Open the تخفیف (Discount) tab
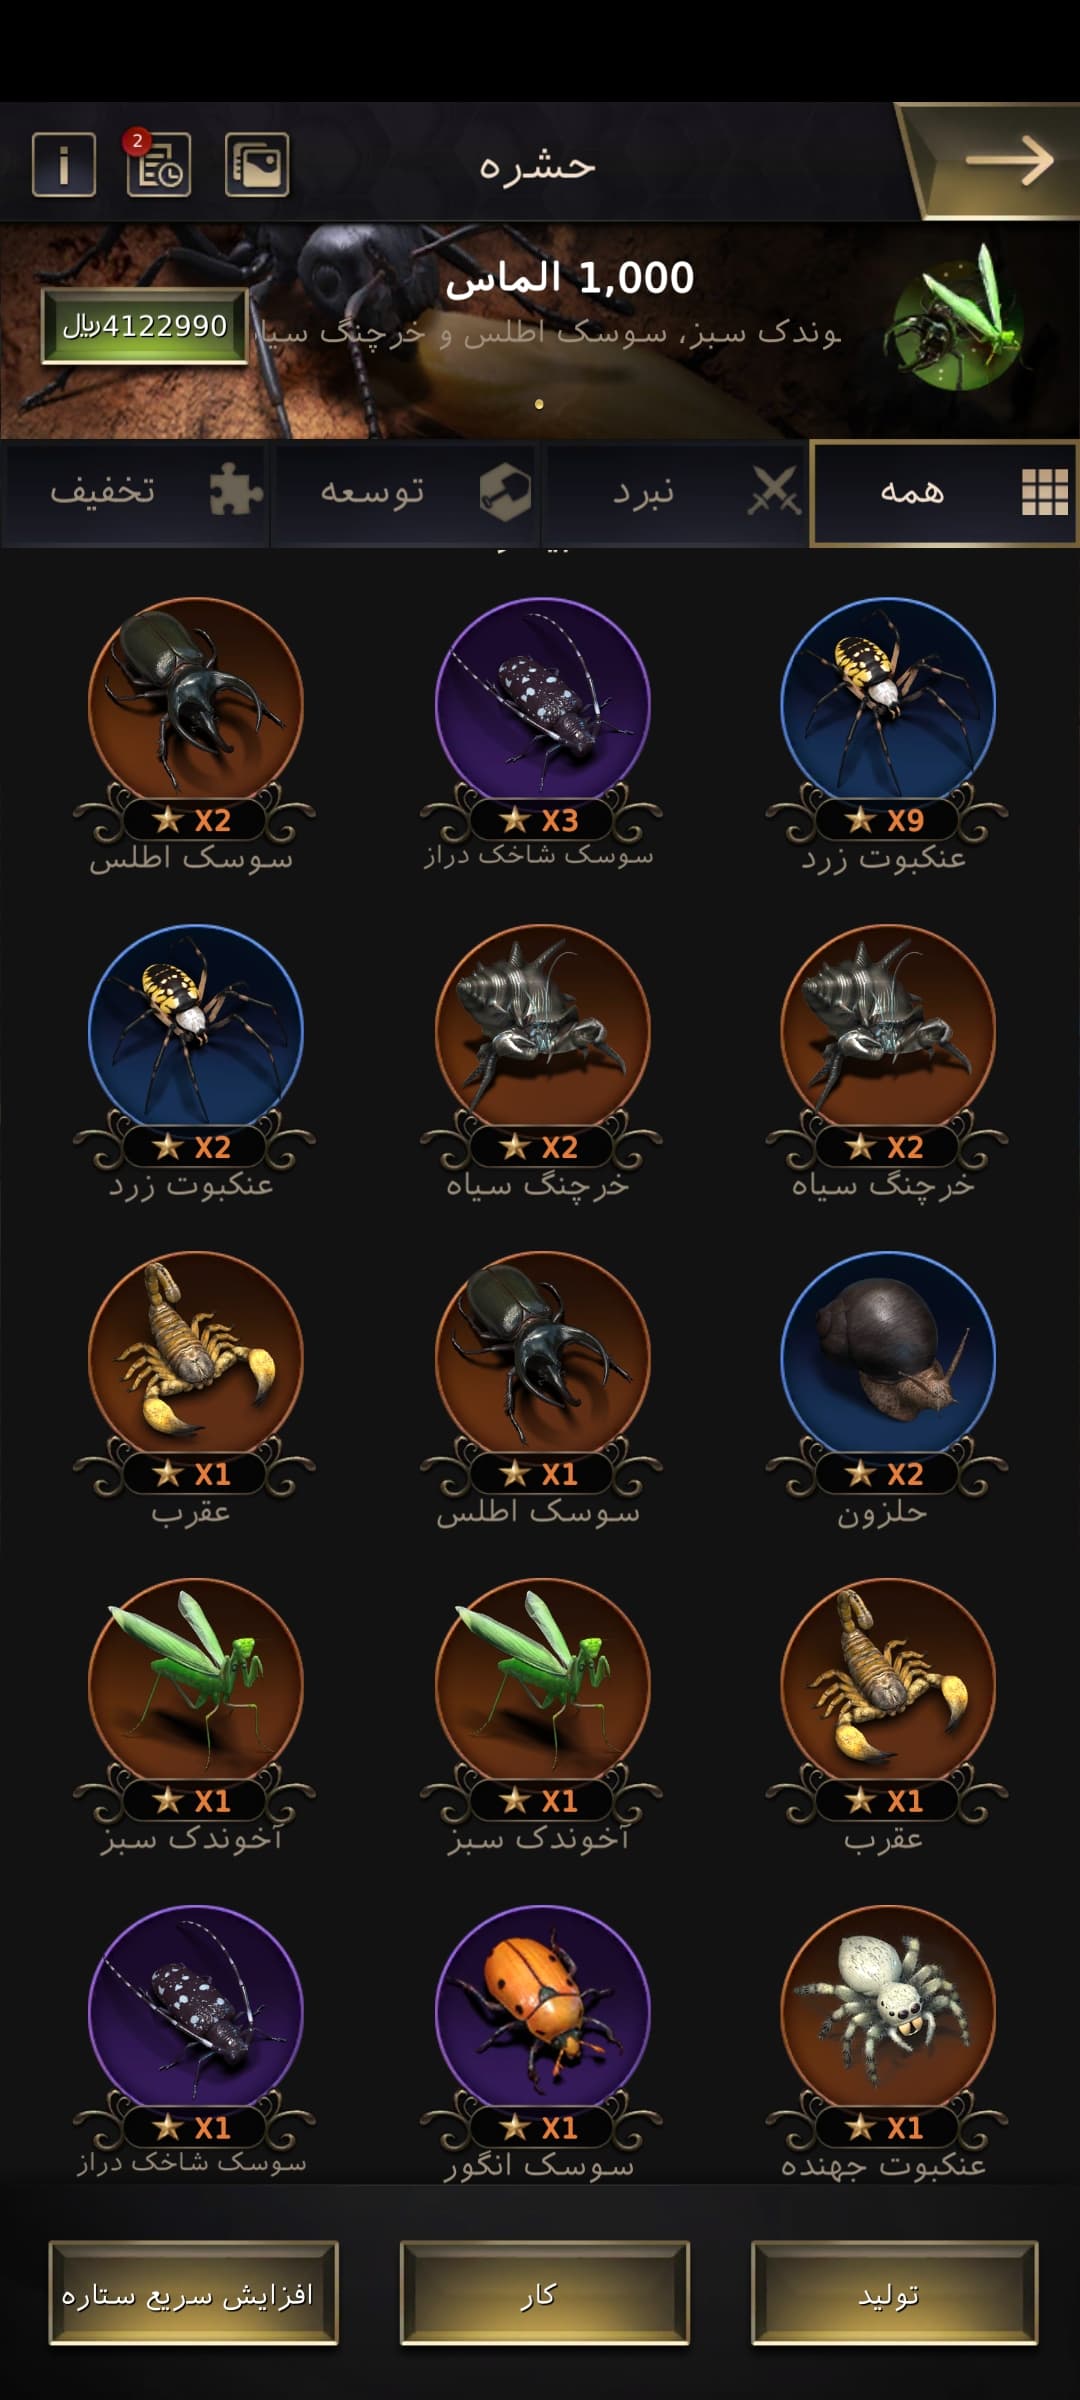 click(136, 493)
